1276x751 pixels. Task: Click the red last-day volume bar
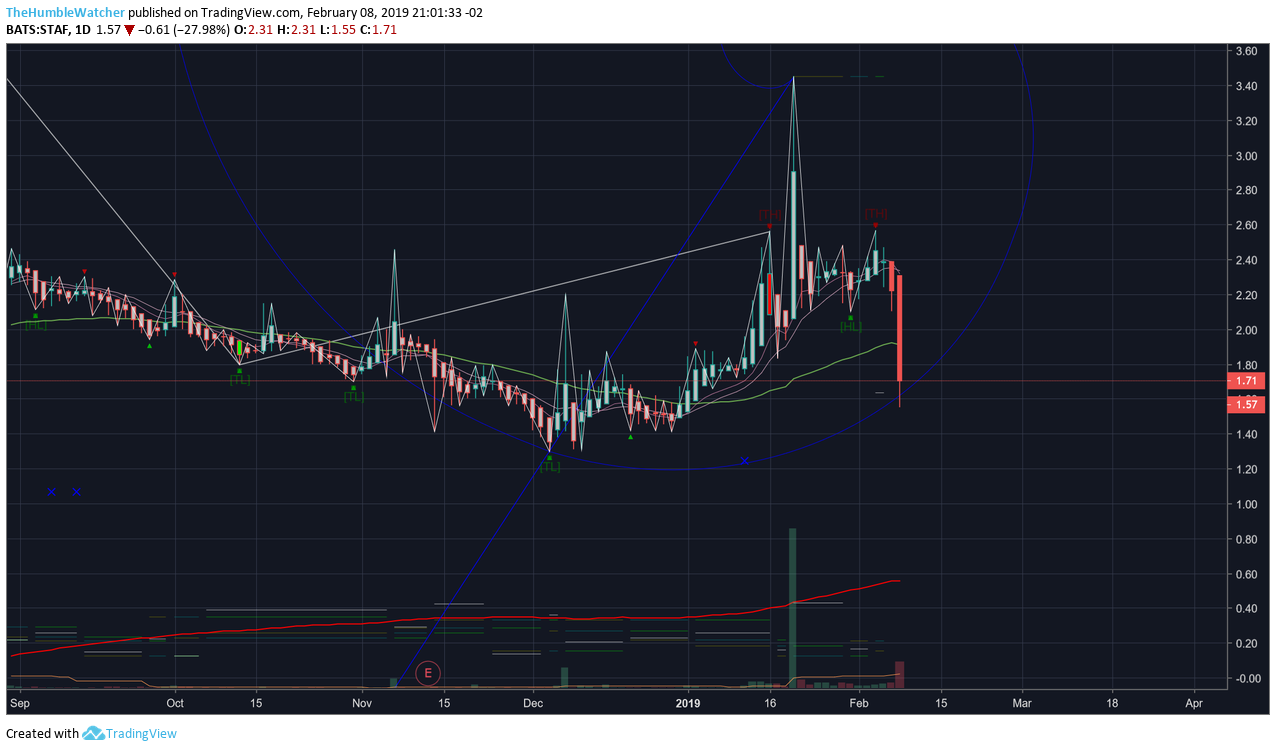(900, 674)
